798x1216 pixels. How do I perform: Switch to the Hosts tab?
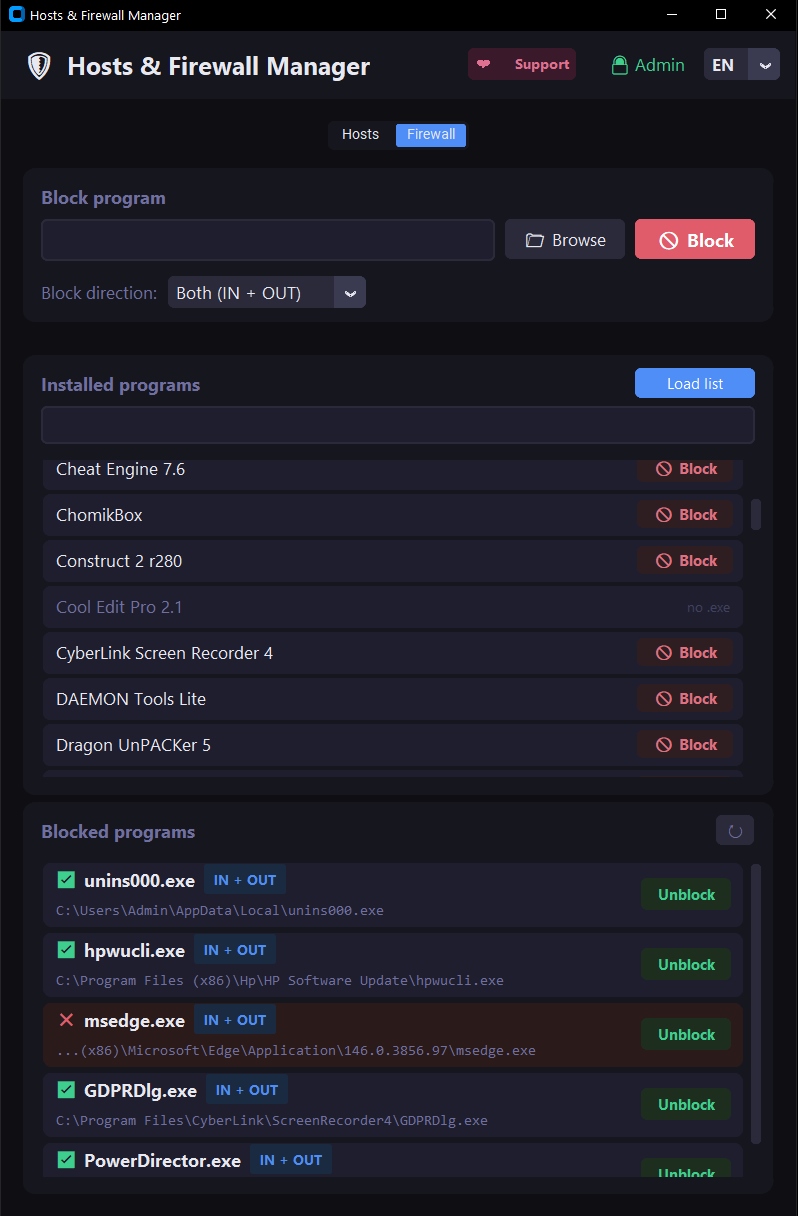[x=361, y=134]
